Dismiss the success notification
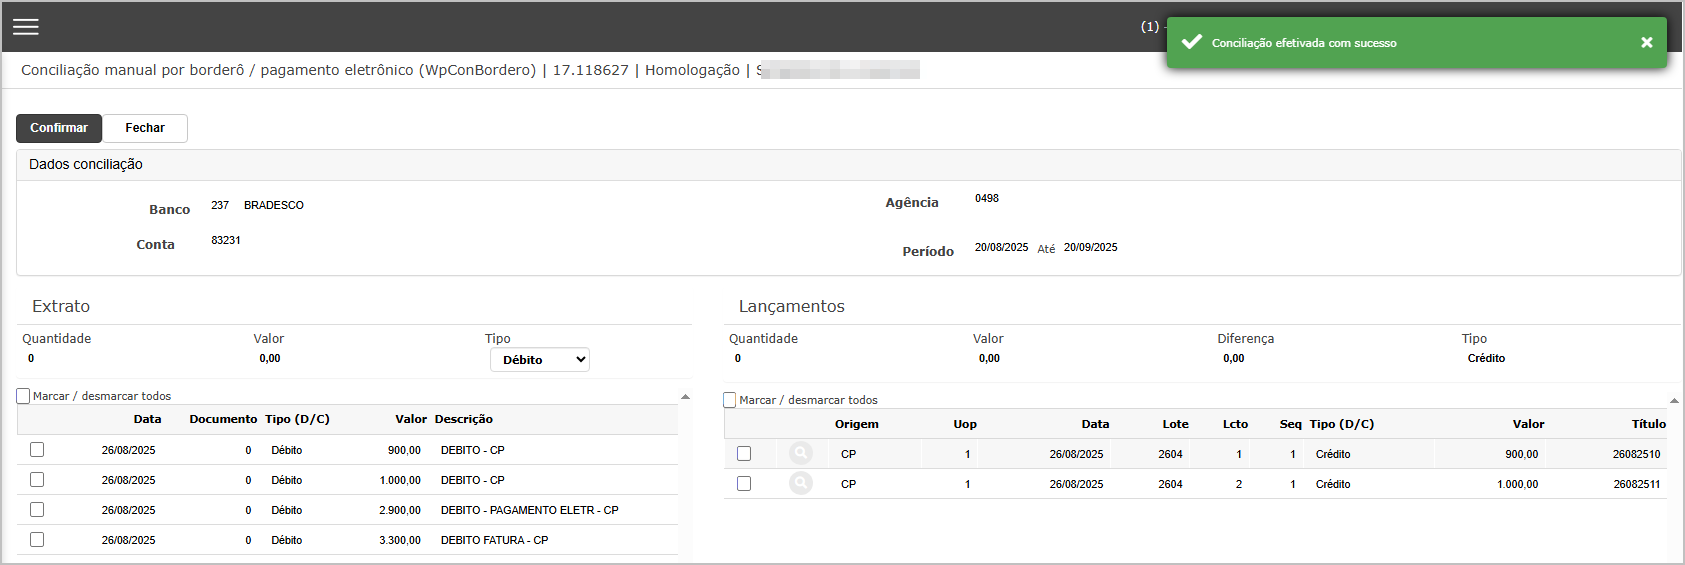The width and height of the screenshot is (1685, 565). click(x=1646, y=42)
